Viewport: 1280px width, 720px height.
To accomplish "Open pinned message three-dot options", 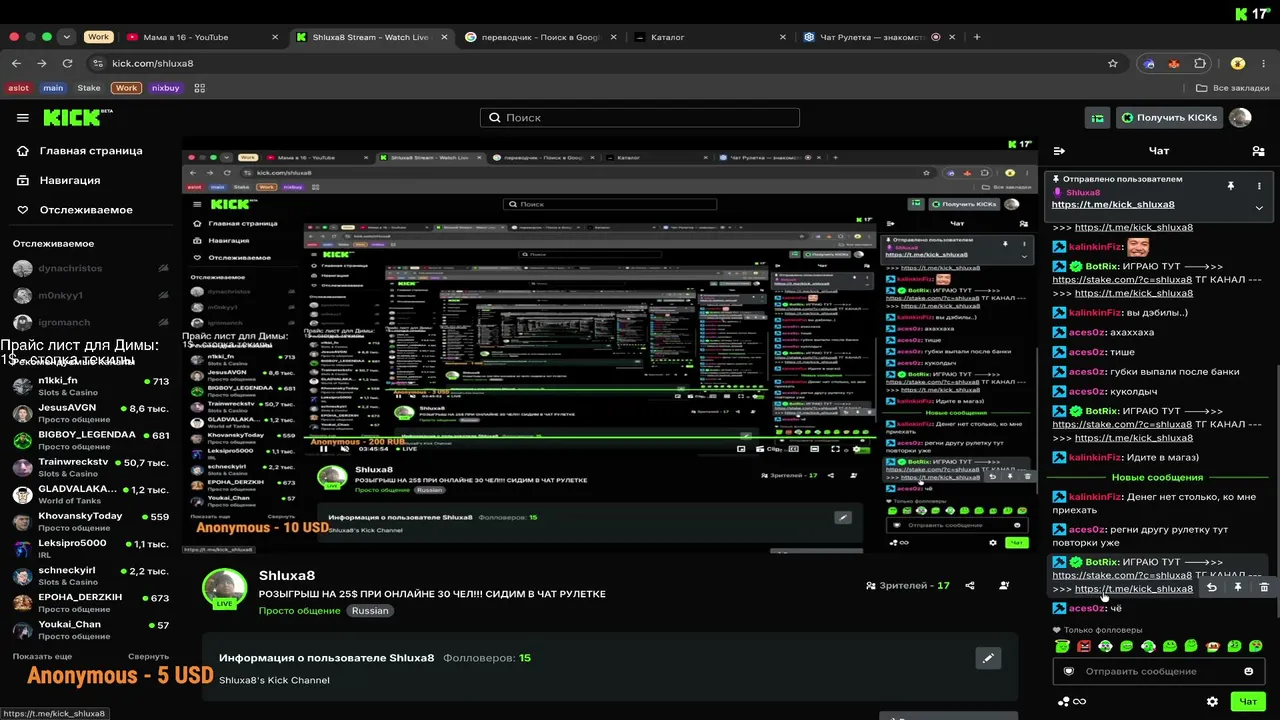I will (1259, 186).
